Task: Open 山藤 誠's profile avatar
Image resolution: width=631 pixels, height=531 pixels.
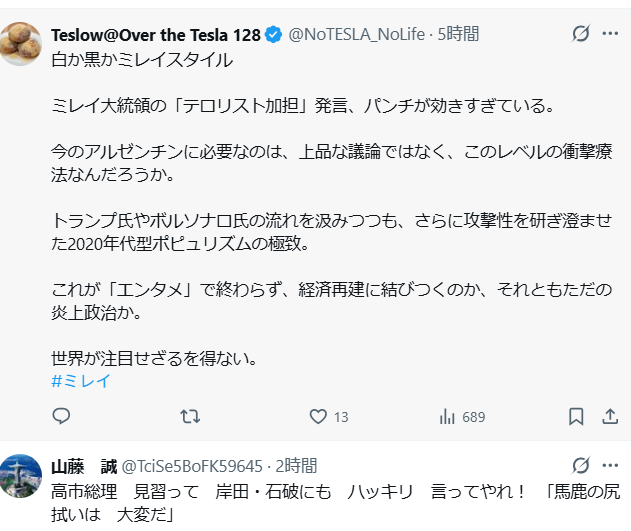Action: click(20, 474)
